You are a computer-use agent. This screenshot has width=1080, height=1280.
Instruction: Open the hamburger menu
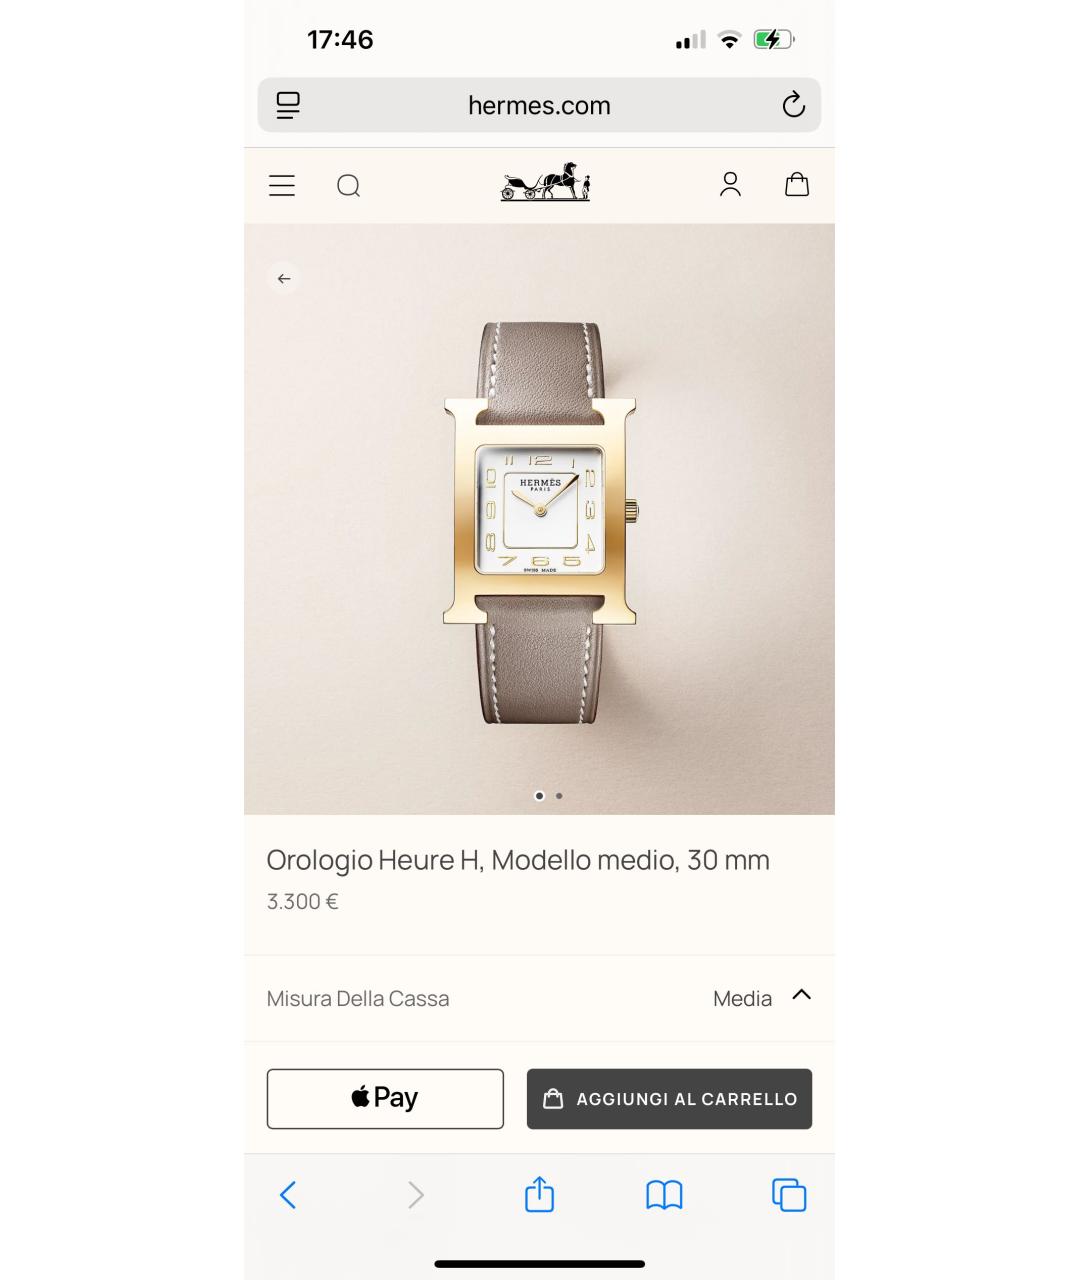pyautogui.click(x=282, y=185)
